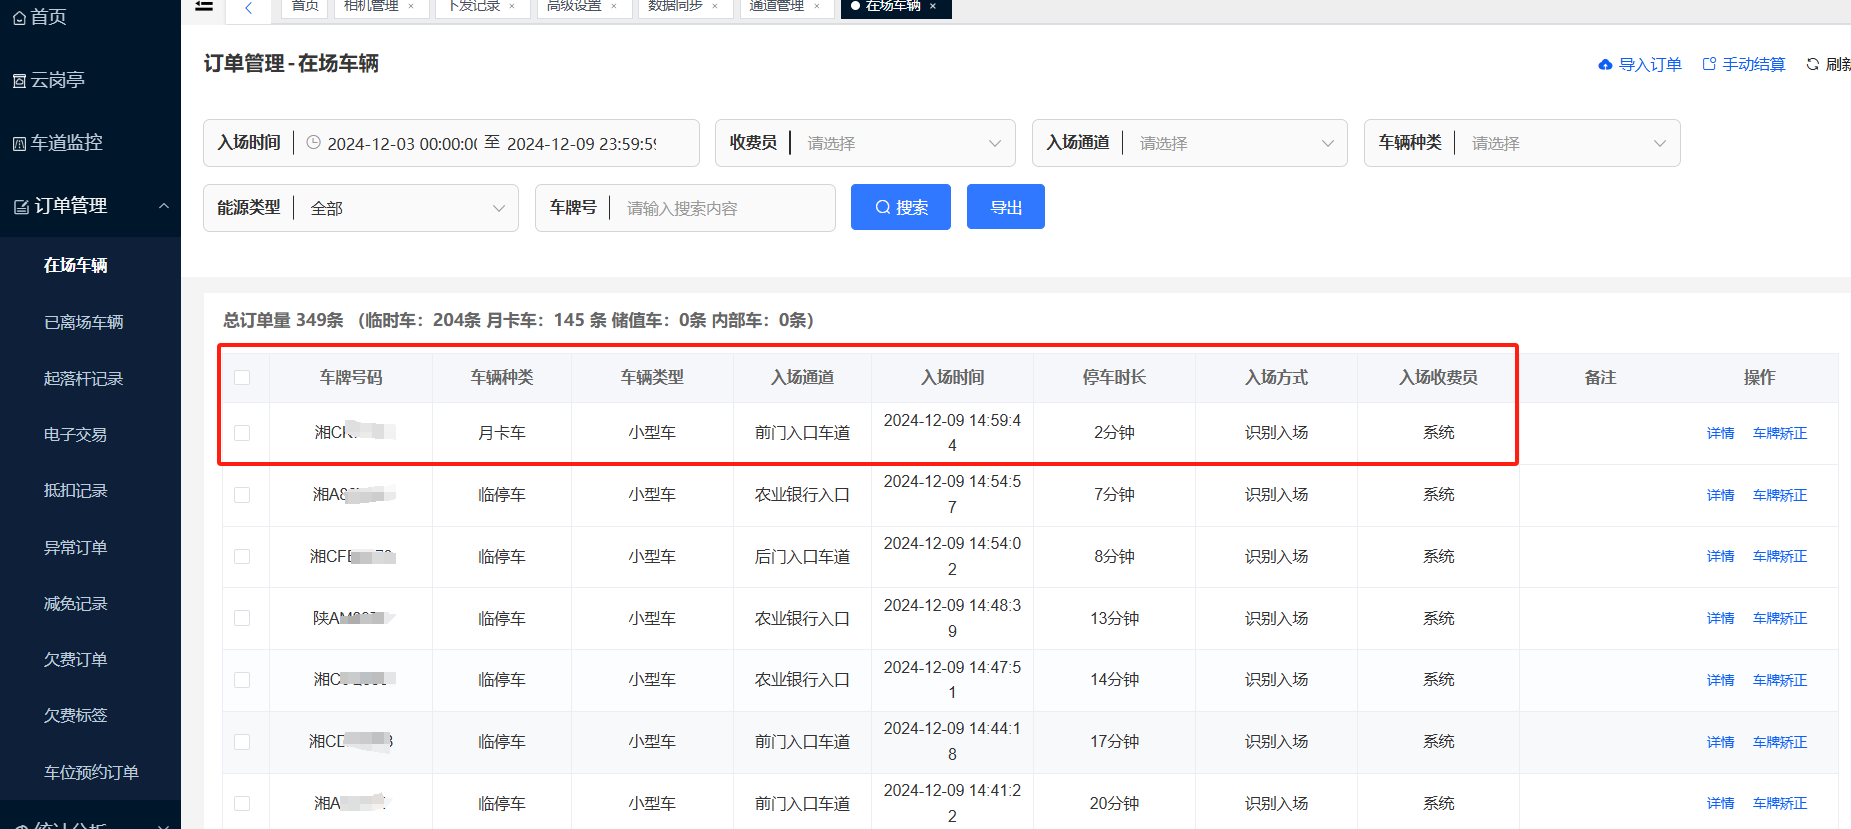Click the 云岗亭 booth icon in sidebar
Screen dimensions: 1851x829
[x=19, y=81]
